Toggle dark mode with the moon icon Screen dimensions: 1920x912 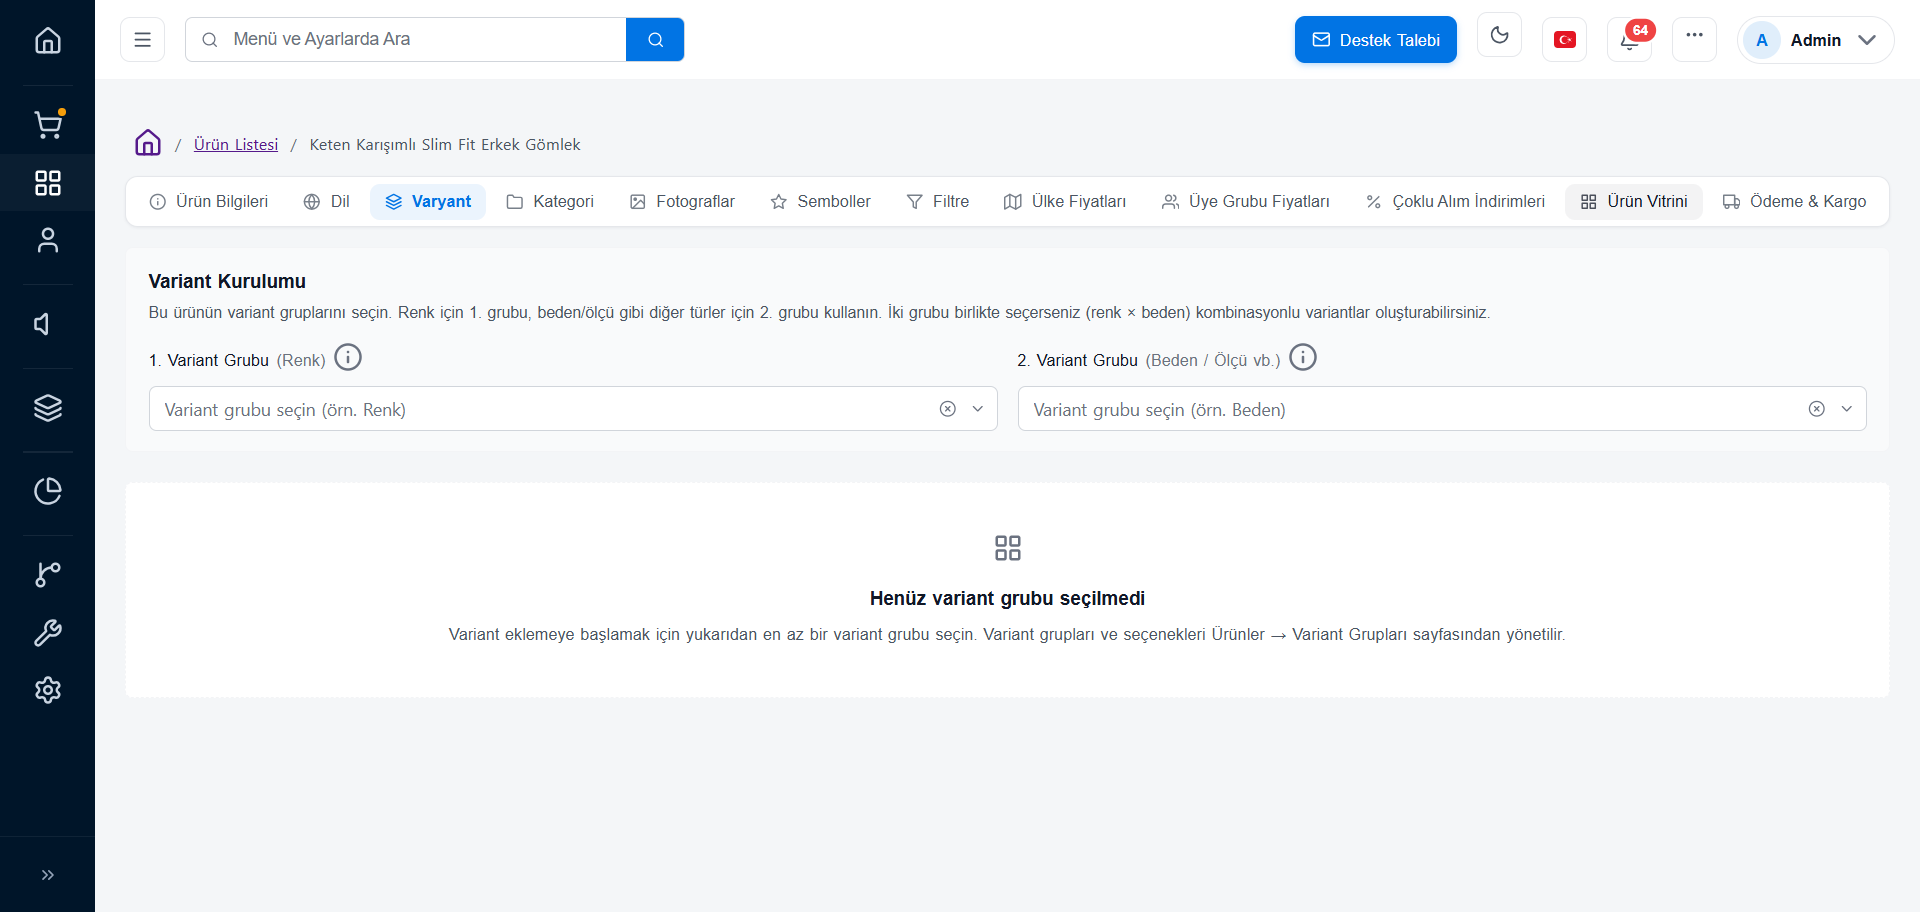[x=1499, y=36]
